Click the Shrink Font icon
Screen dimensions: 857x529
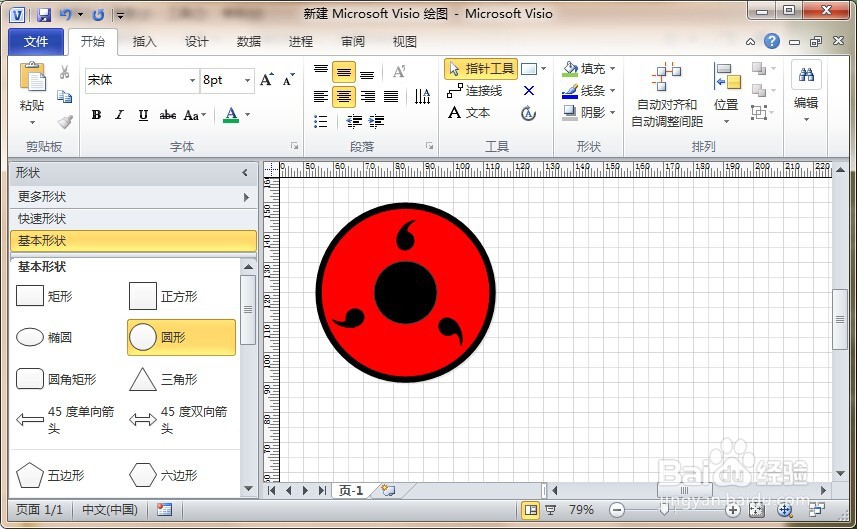point(288,80)
